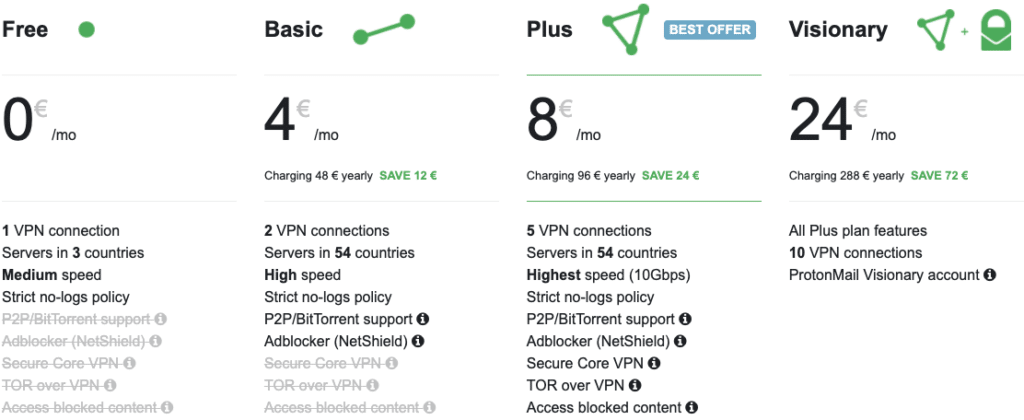Click info icon beside Plus Adblocker (NetShield)
The width and height of the screenshot is (1024, 420).
[680, 341]
